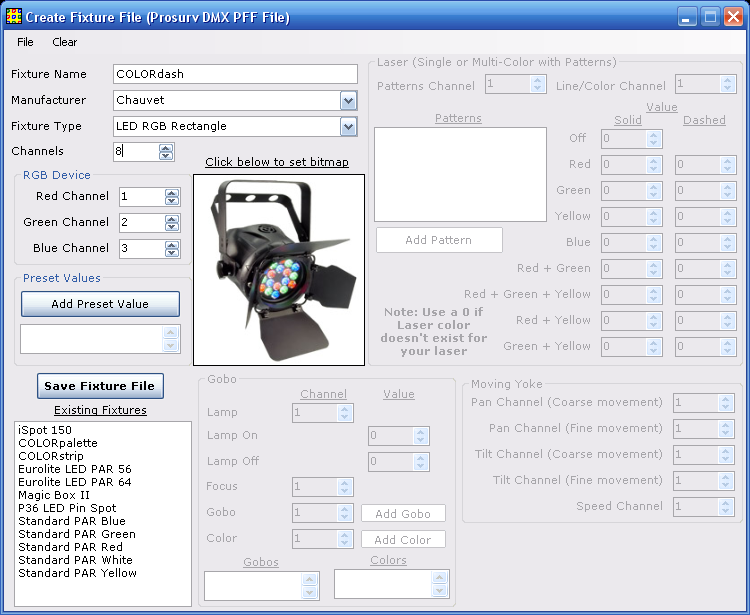Click the Add Preset Value button
The height and width of the screenshot is (615, 750).
click(100, 304)
